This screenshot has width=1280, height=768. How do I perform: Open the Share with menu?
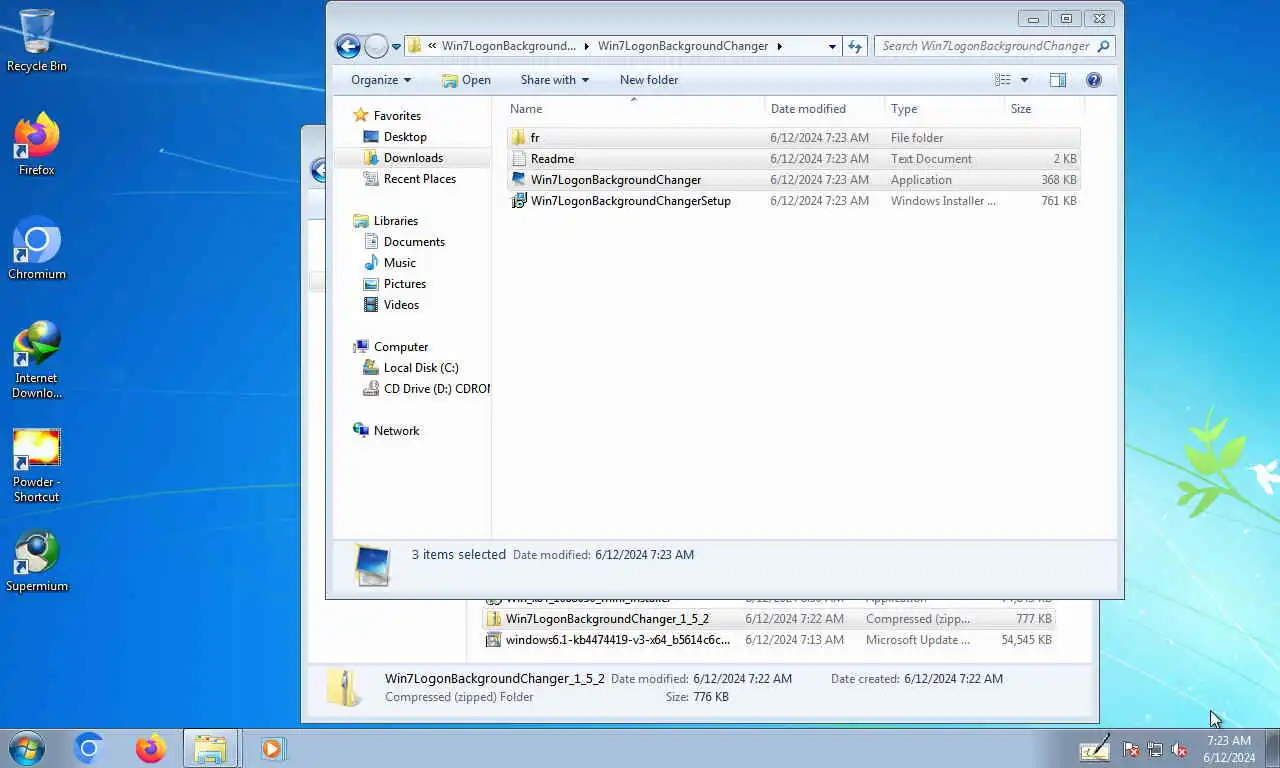point(555,80)
